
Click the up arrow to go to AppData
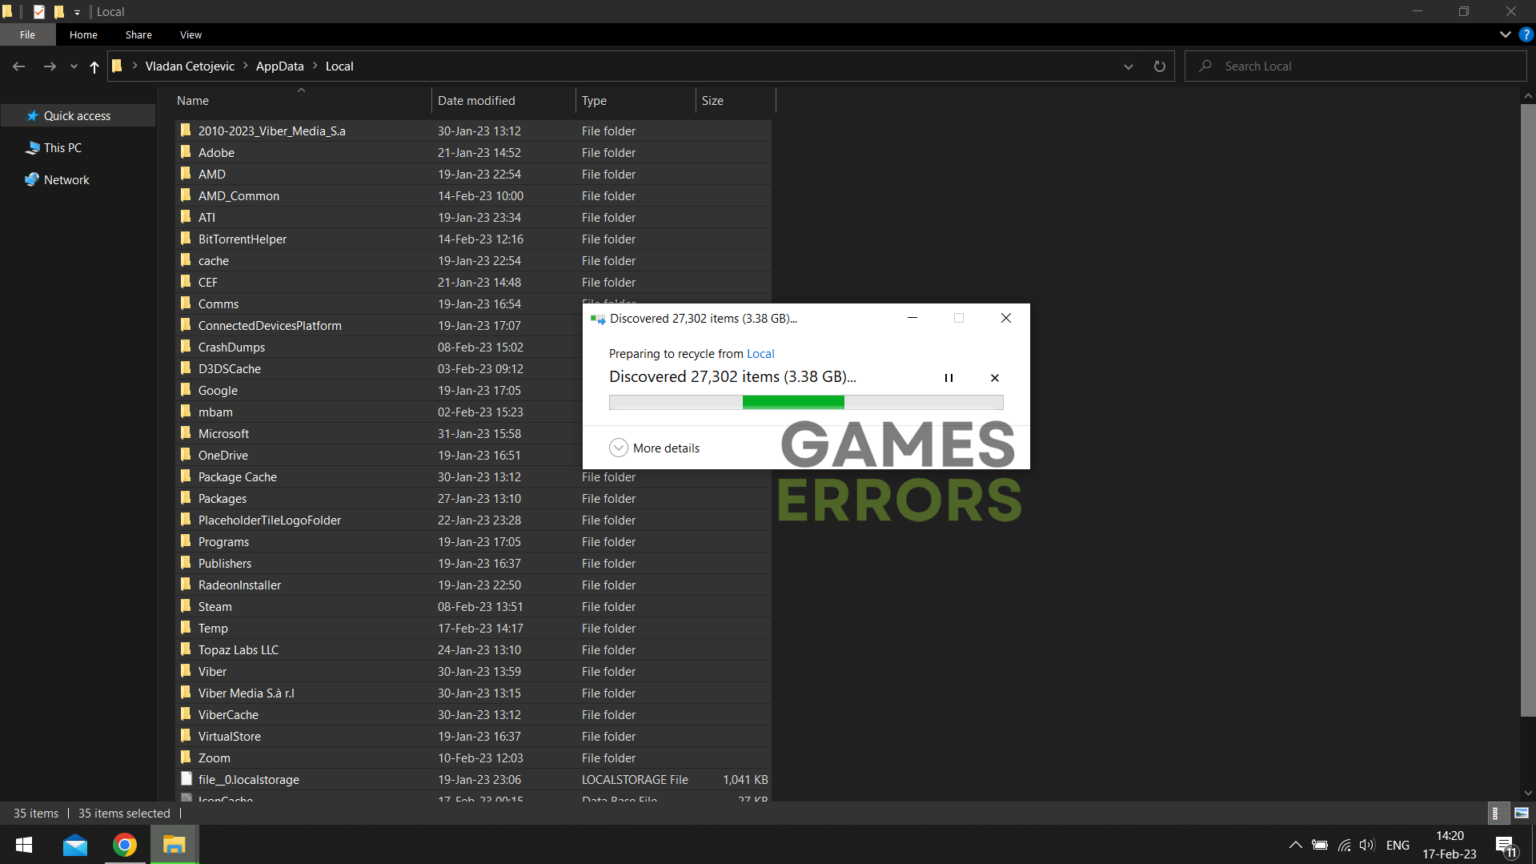(93, 66)
